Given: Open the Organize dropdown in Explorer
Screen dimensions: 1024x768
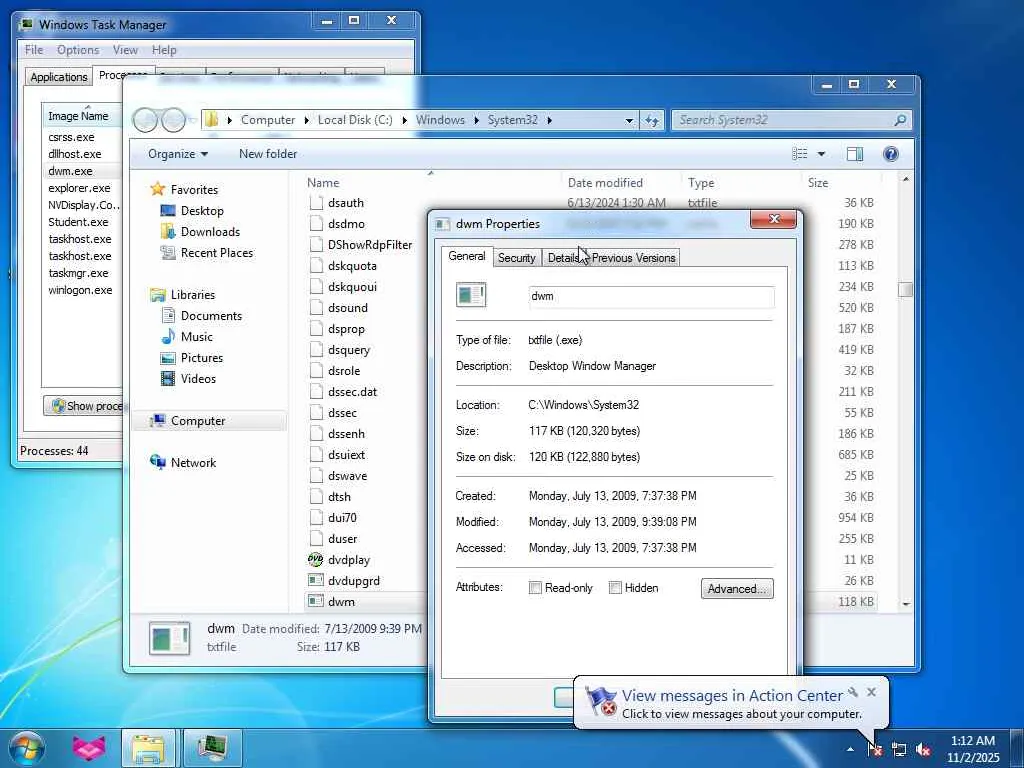Looking at the screenshot, I should tap(178, 154).
